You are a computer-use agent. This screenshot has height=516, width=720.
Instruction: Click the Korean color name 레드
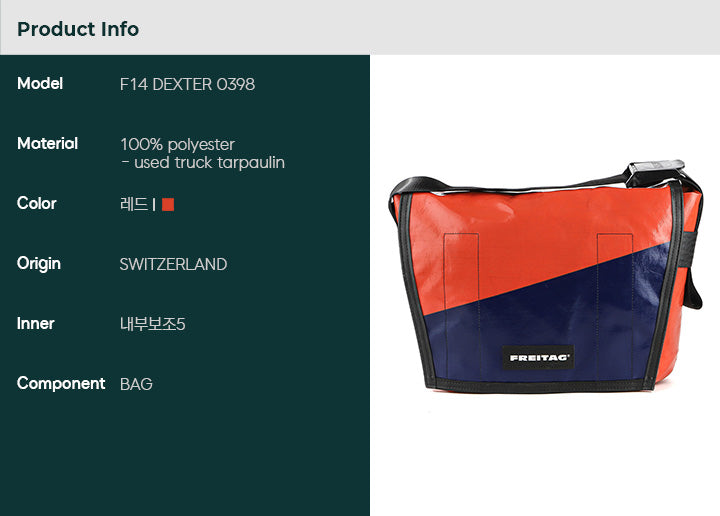tap(134, 204)
